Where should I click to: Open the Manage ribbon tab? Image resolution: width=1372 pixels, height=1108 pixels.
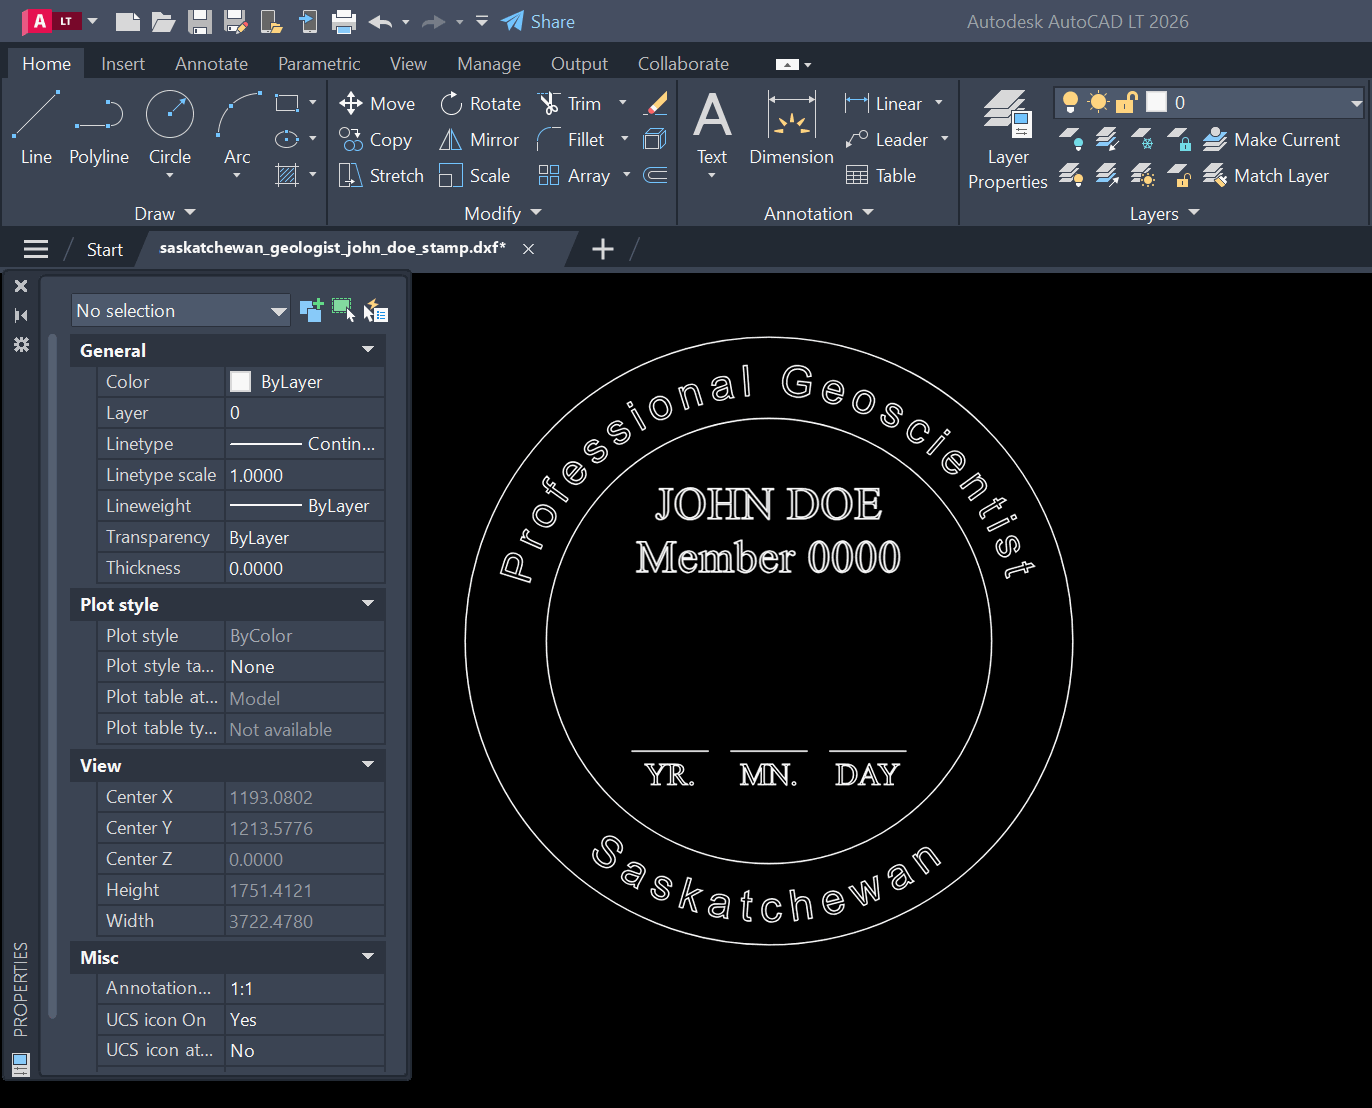[489, 64]
